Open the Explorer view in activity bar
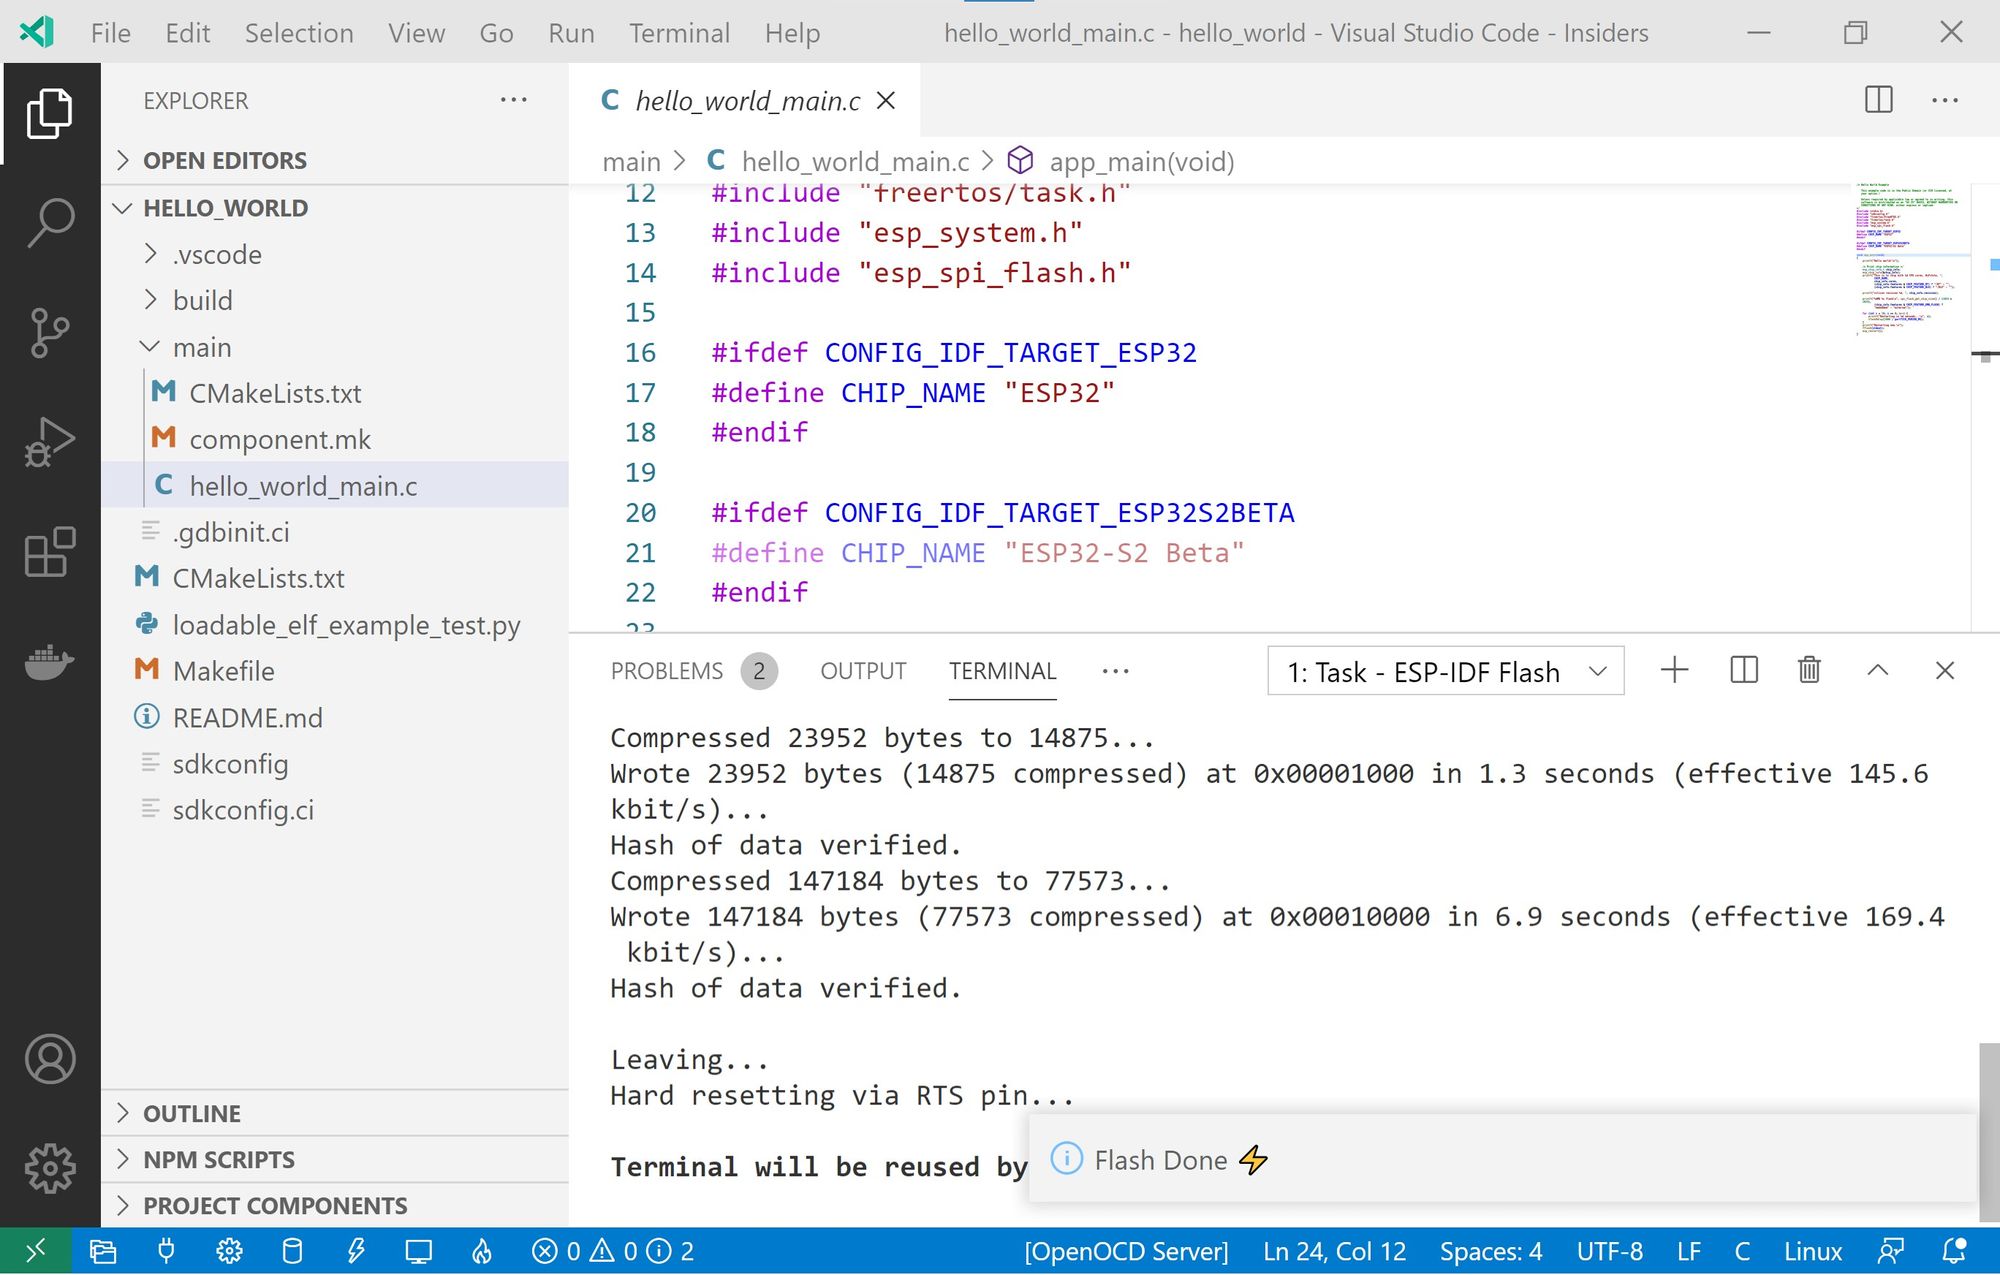This screenshot has height=1275, width=2000. [50, 112]
